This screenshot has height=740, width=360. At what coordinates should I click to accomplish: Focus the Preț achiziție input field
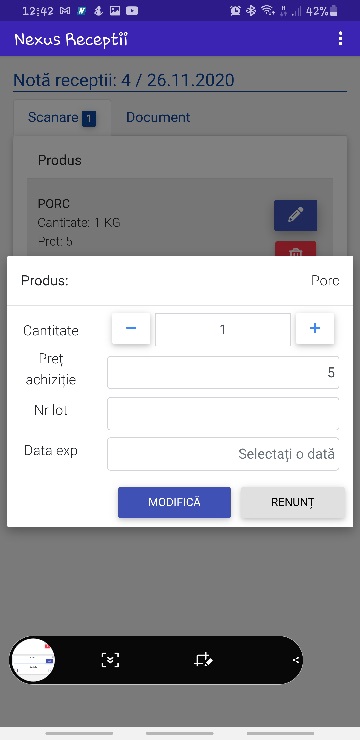[x=223, y=372]
